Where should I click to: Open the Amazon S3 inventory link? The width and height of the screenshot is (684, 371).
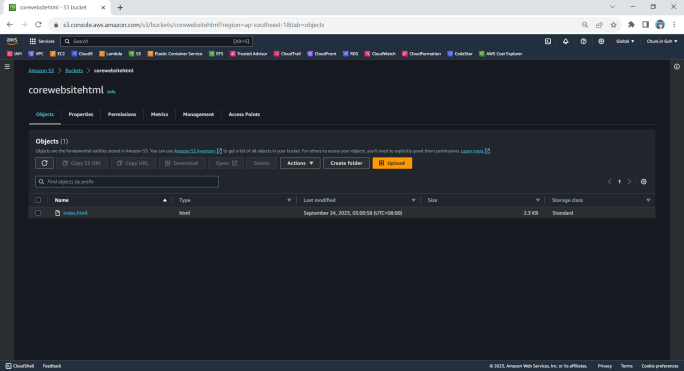pyautogui.click(x=198, y=151)
